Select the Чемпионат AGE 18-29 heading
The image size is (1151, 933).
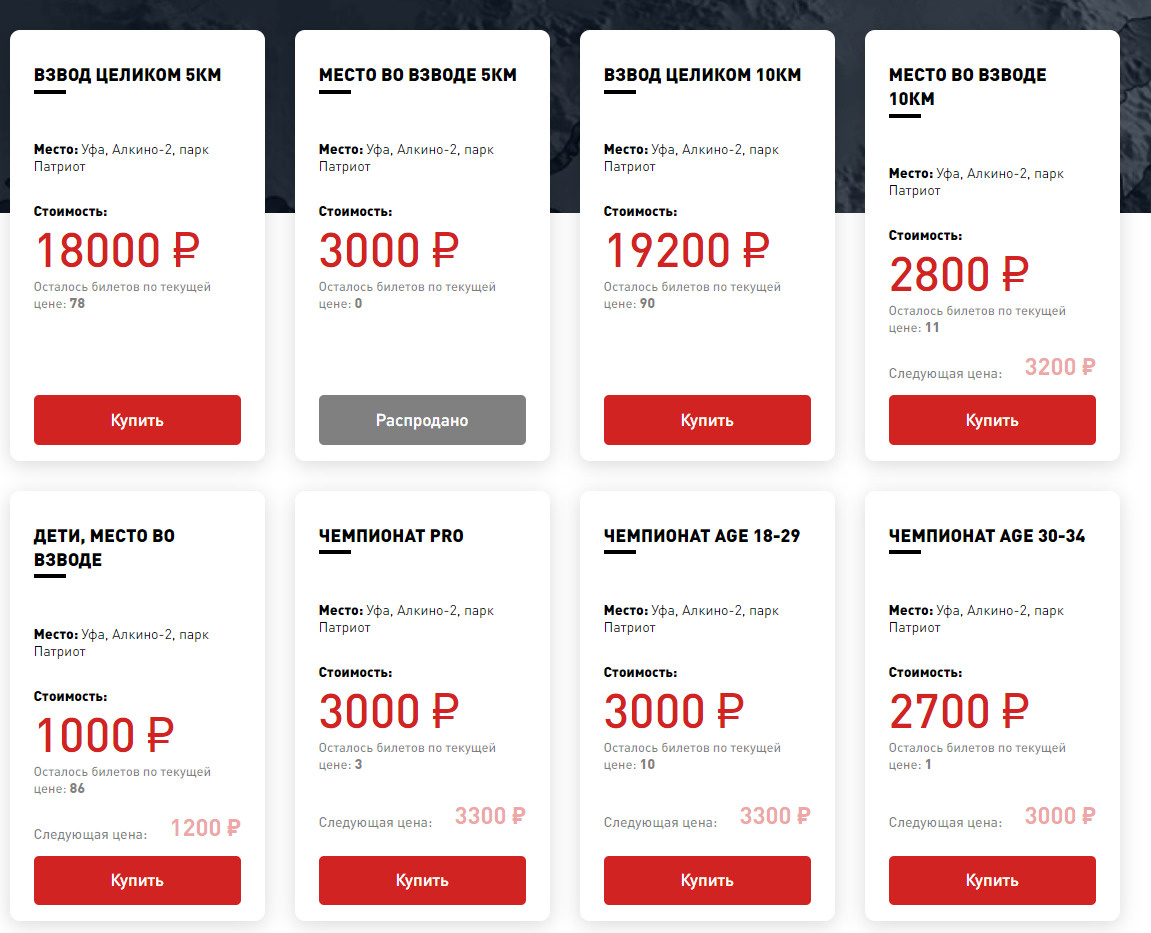pos(702,536)
